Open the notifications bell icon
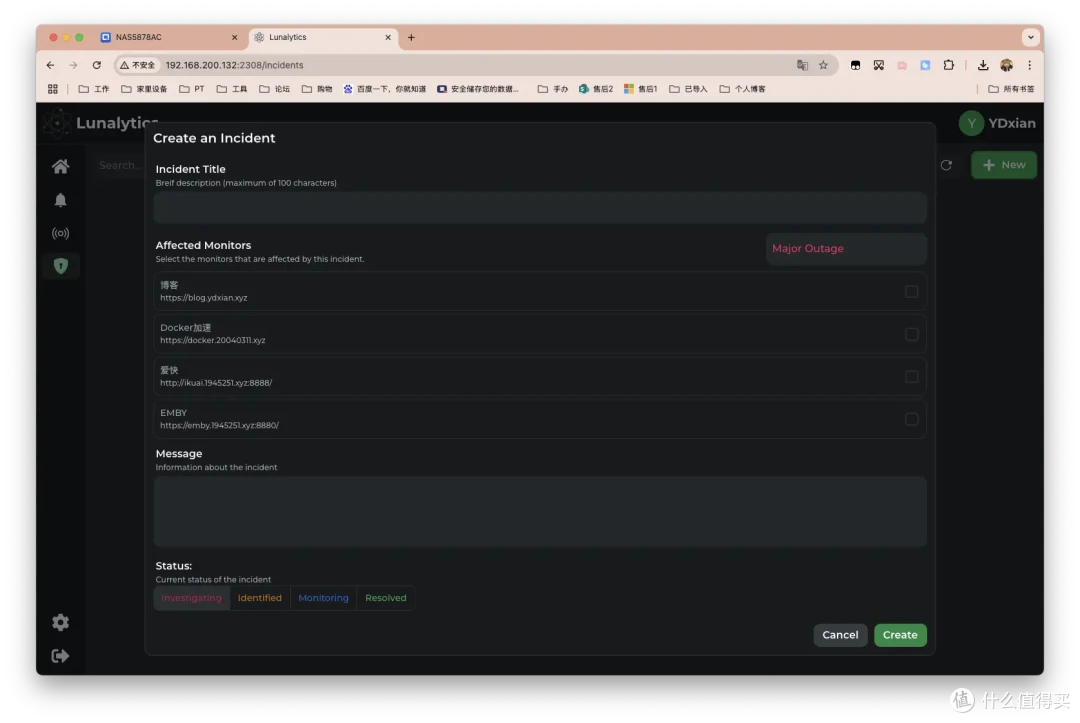This screenshot has height=723, width=1080. 61,200
